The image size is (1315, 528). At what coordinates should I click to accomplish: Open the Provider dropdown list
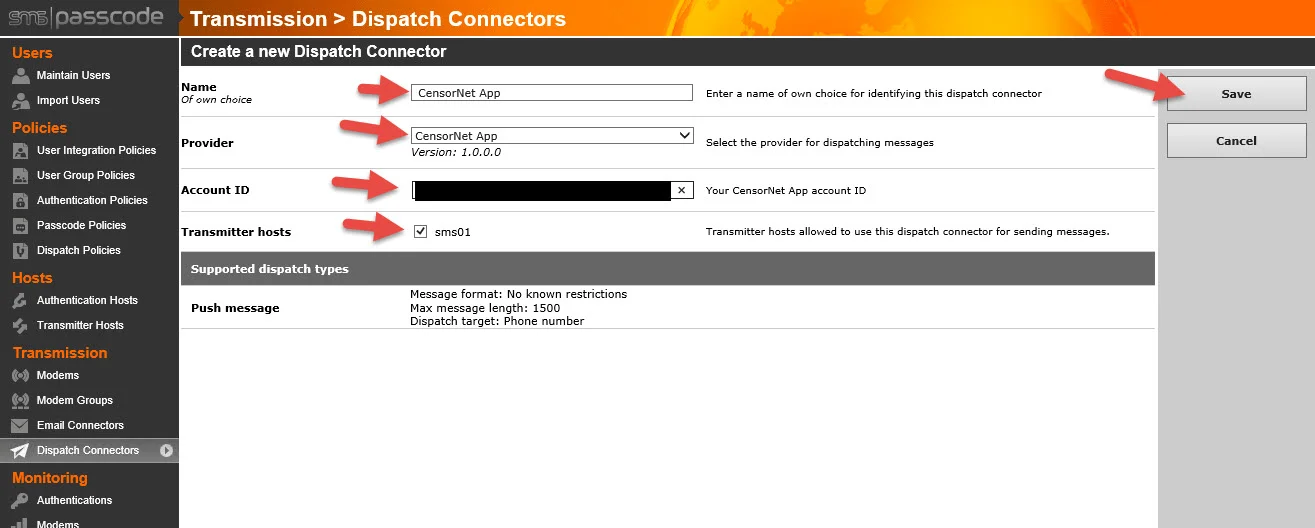pos(552,136)
